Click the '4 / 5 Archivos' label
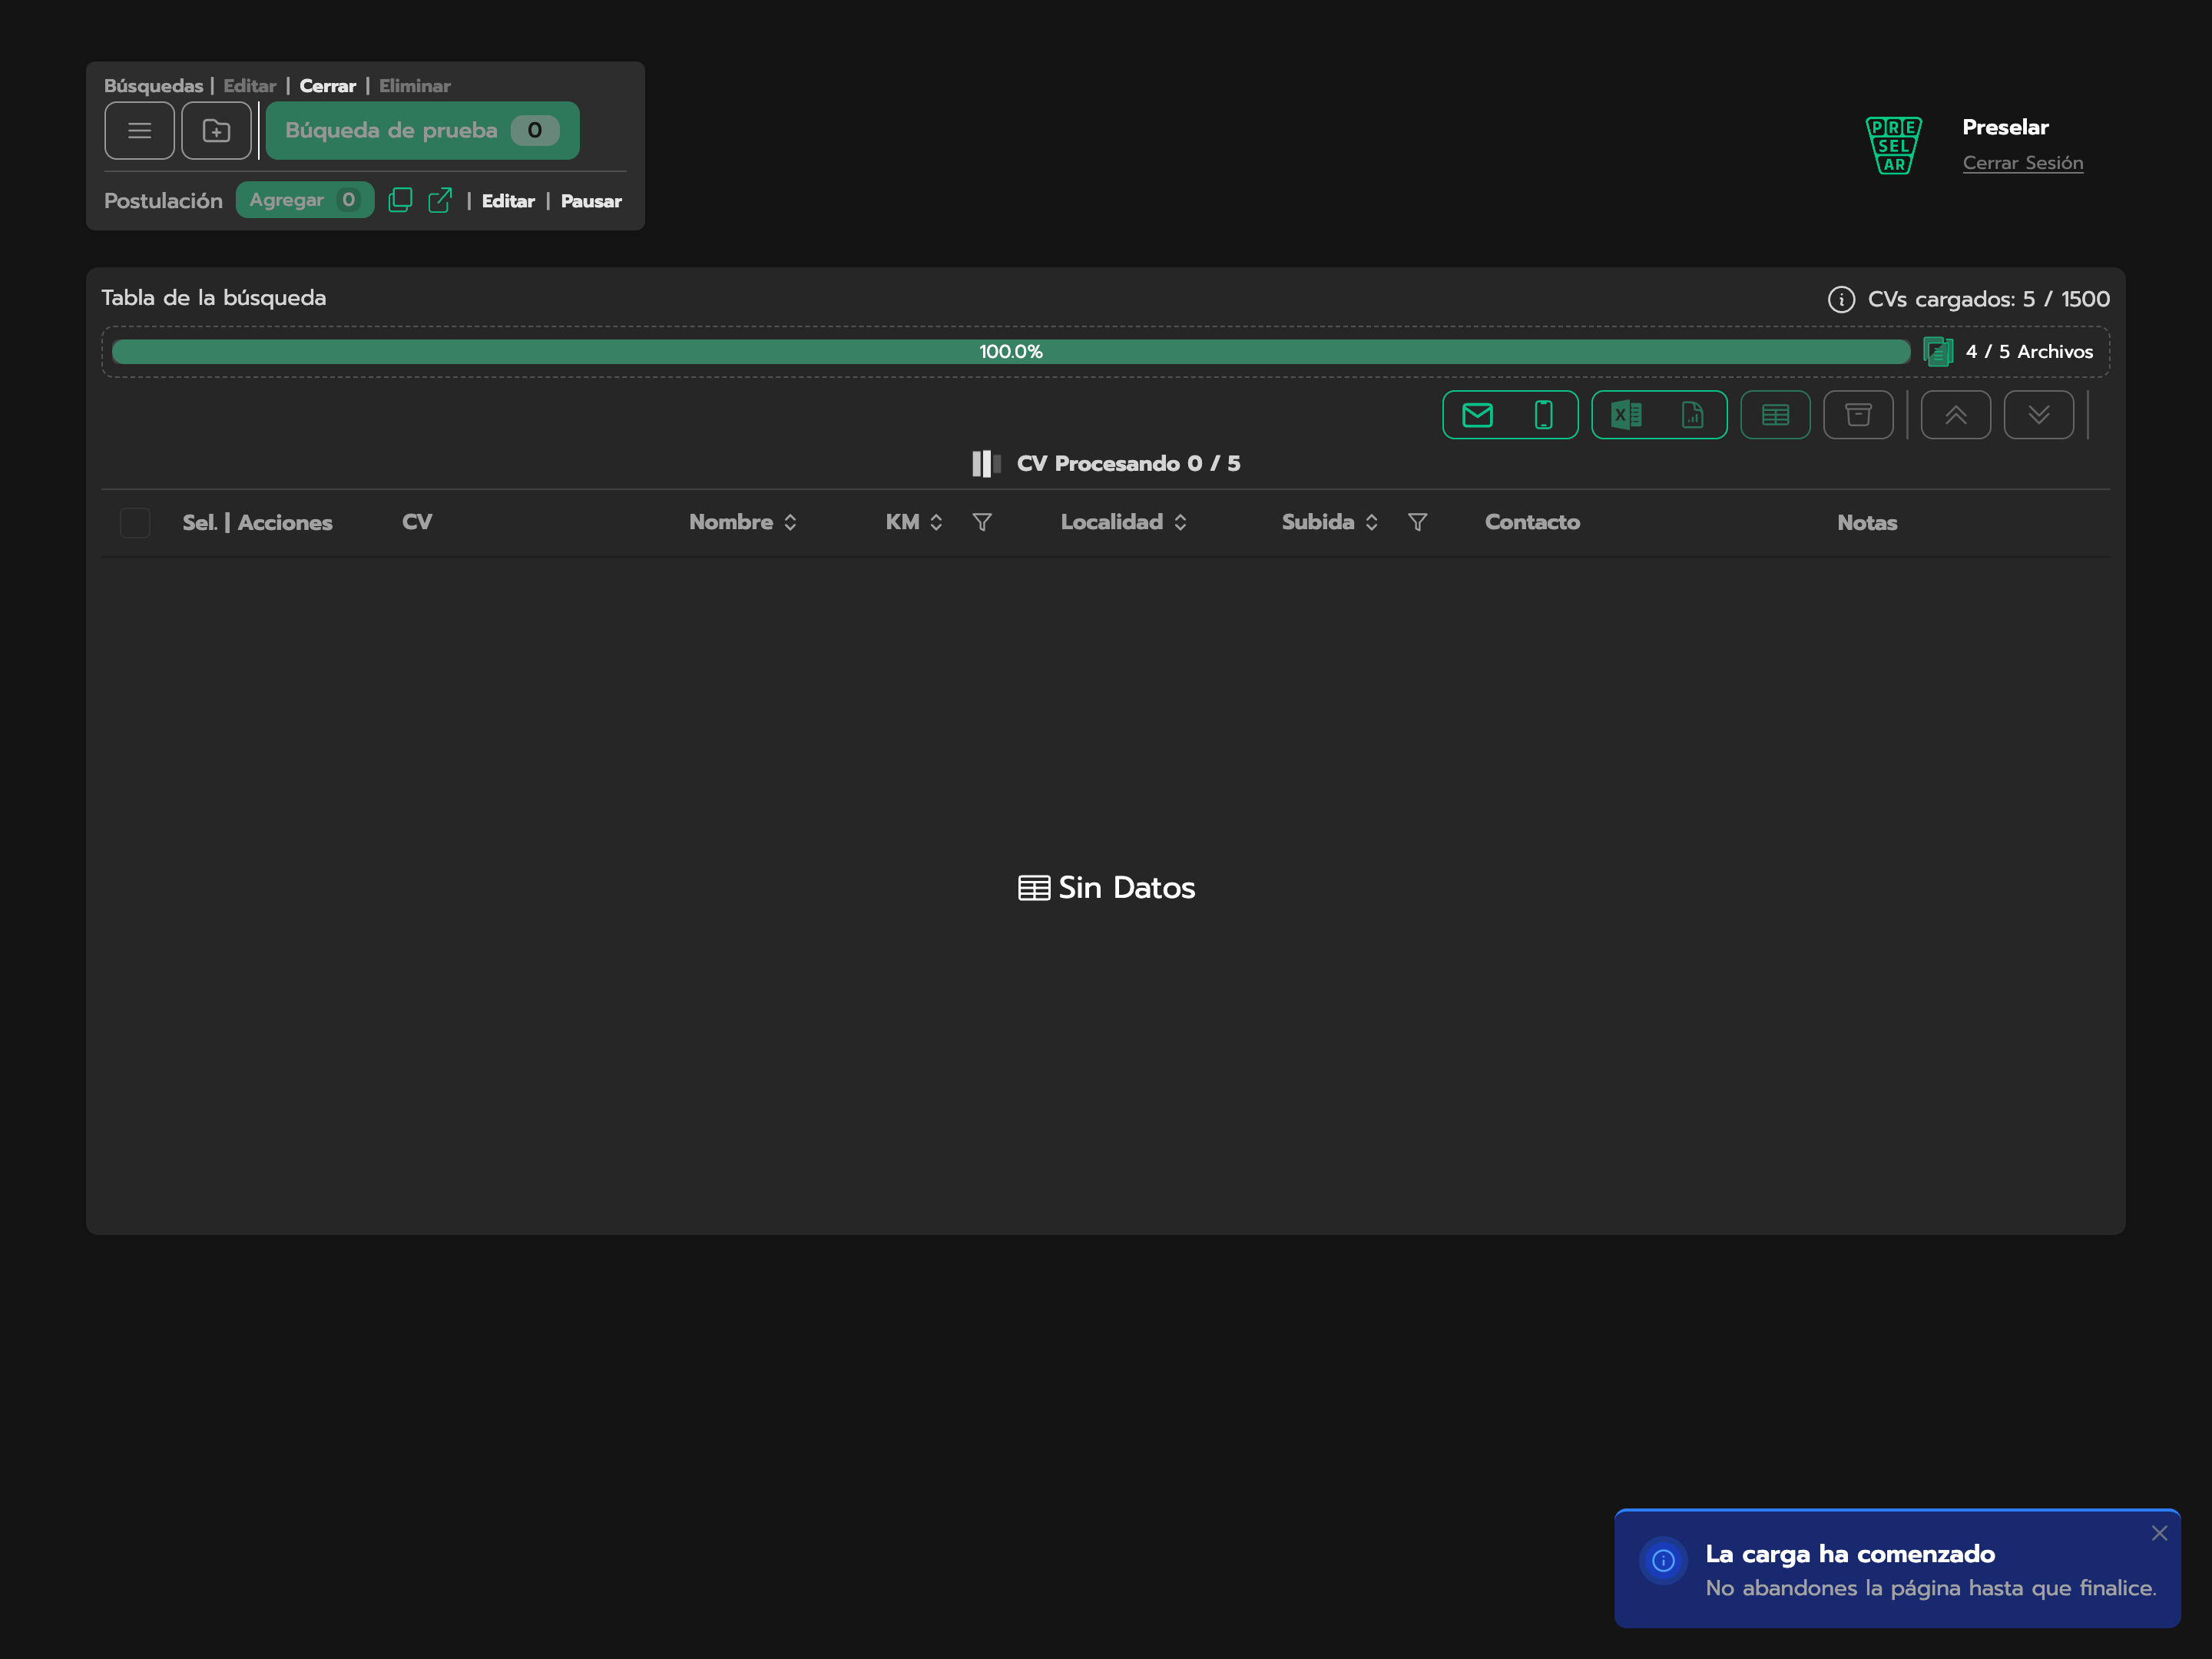 click(x=2029, y=352)
